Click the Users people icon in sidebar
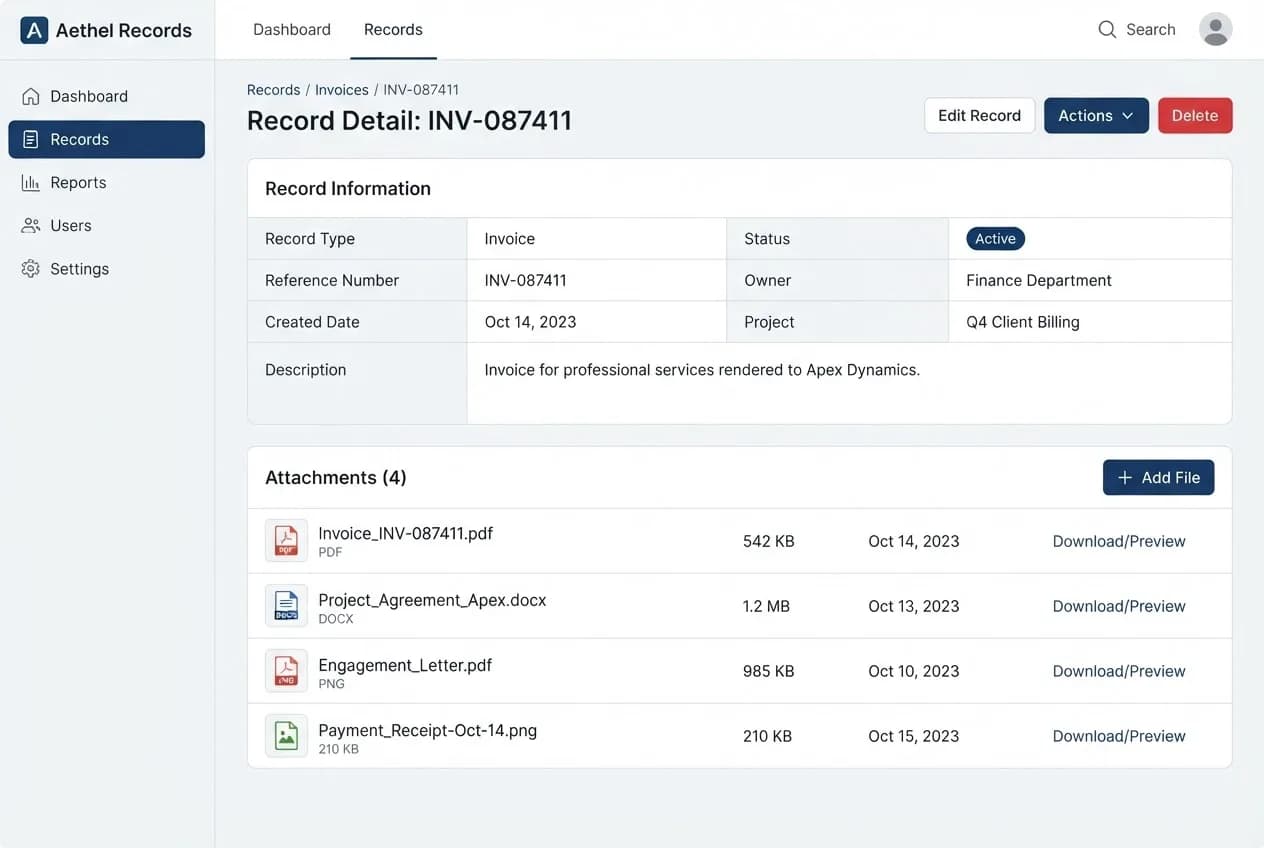1264x848 pixels. pos(31,226)
